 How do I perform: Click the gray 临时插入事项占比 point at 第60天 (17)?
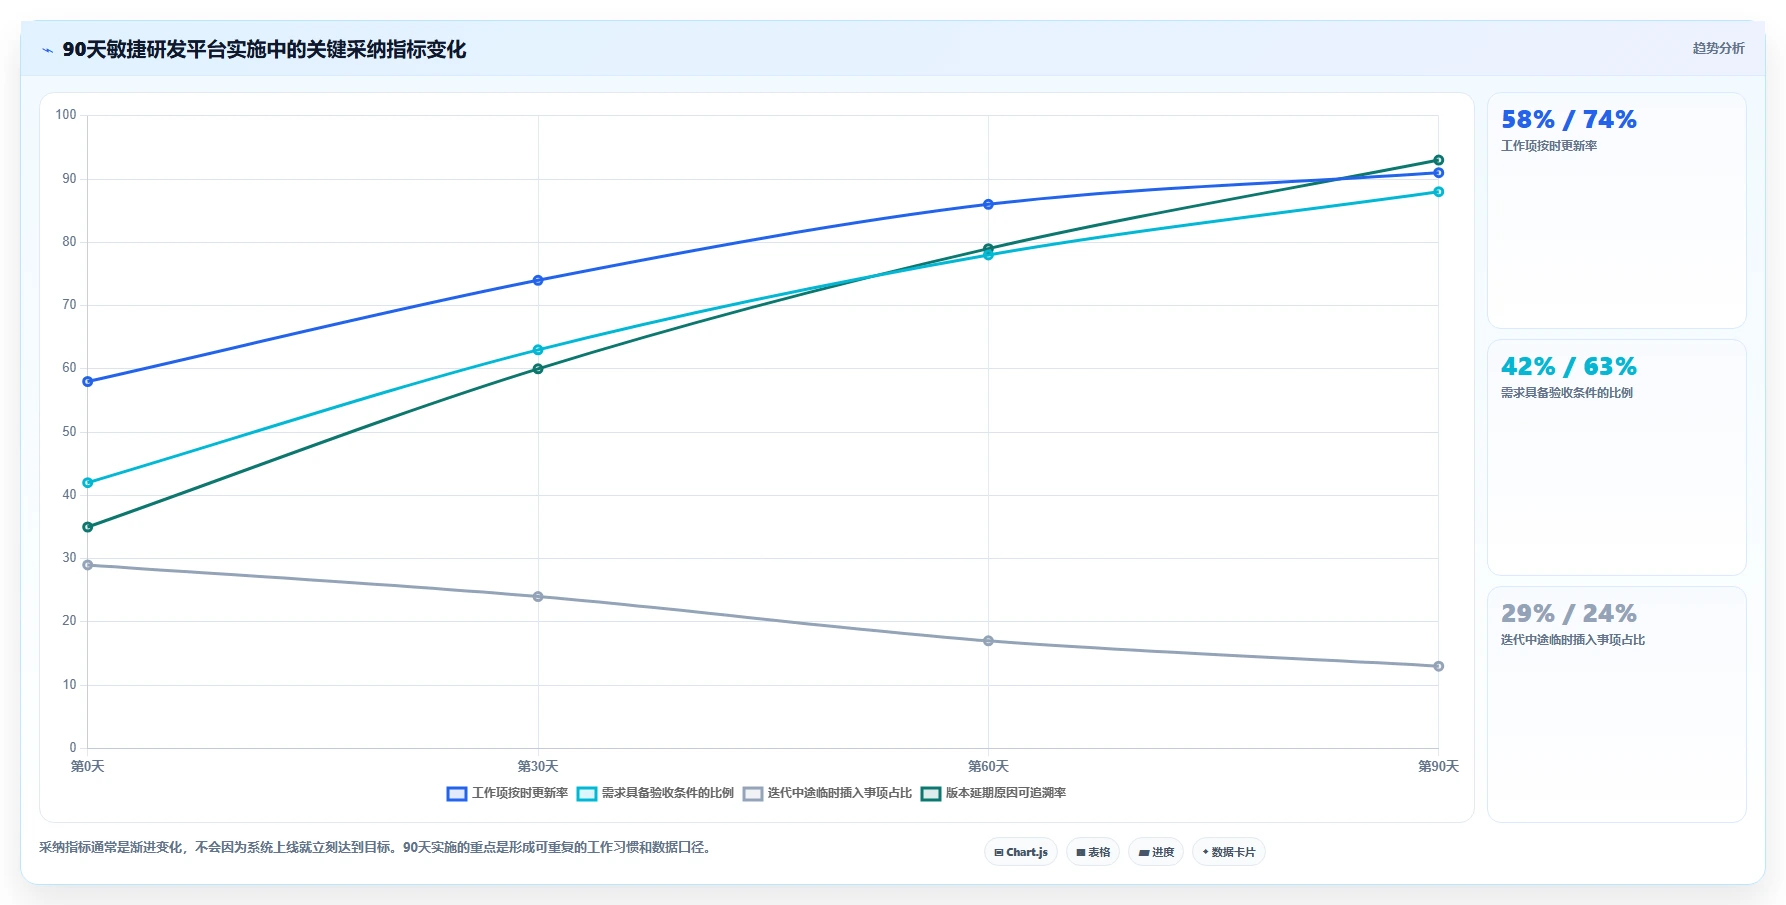click(x=988, y=641)
